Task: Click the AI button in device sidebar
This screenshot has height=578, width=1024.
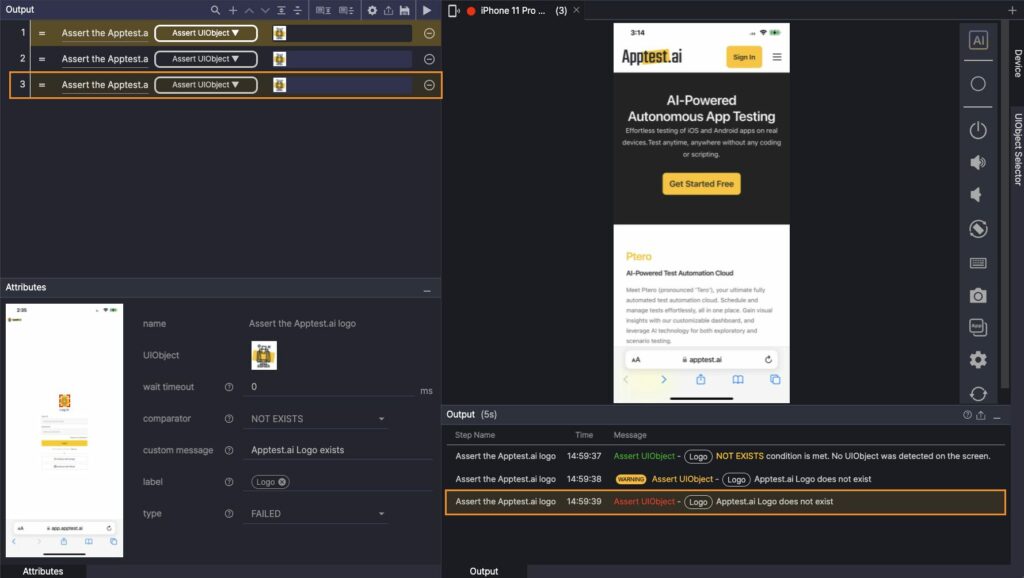Action: [x=978, y=40]
